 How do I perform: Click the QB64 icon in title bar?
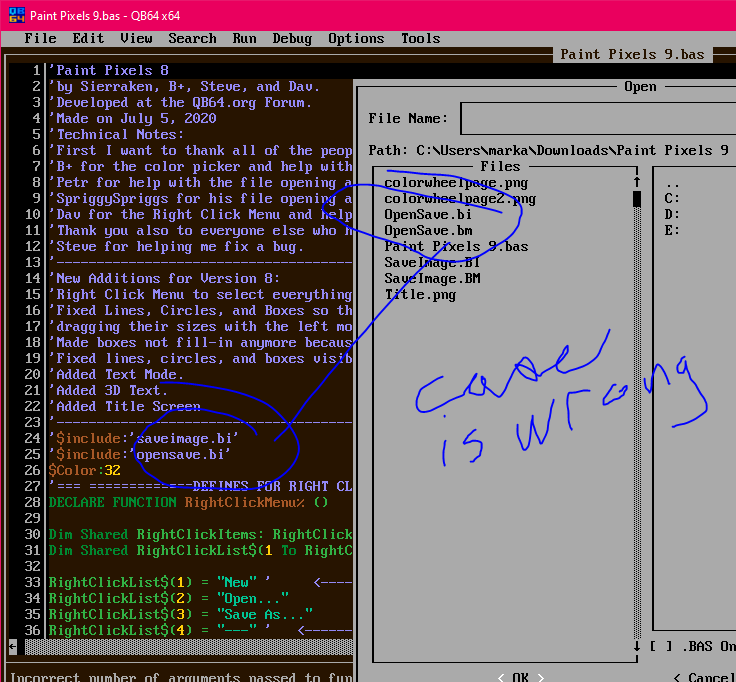coord(15,13)
